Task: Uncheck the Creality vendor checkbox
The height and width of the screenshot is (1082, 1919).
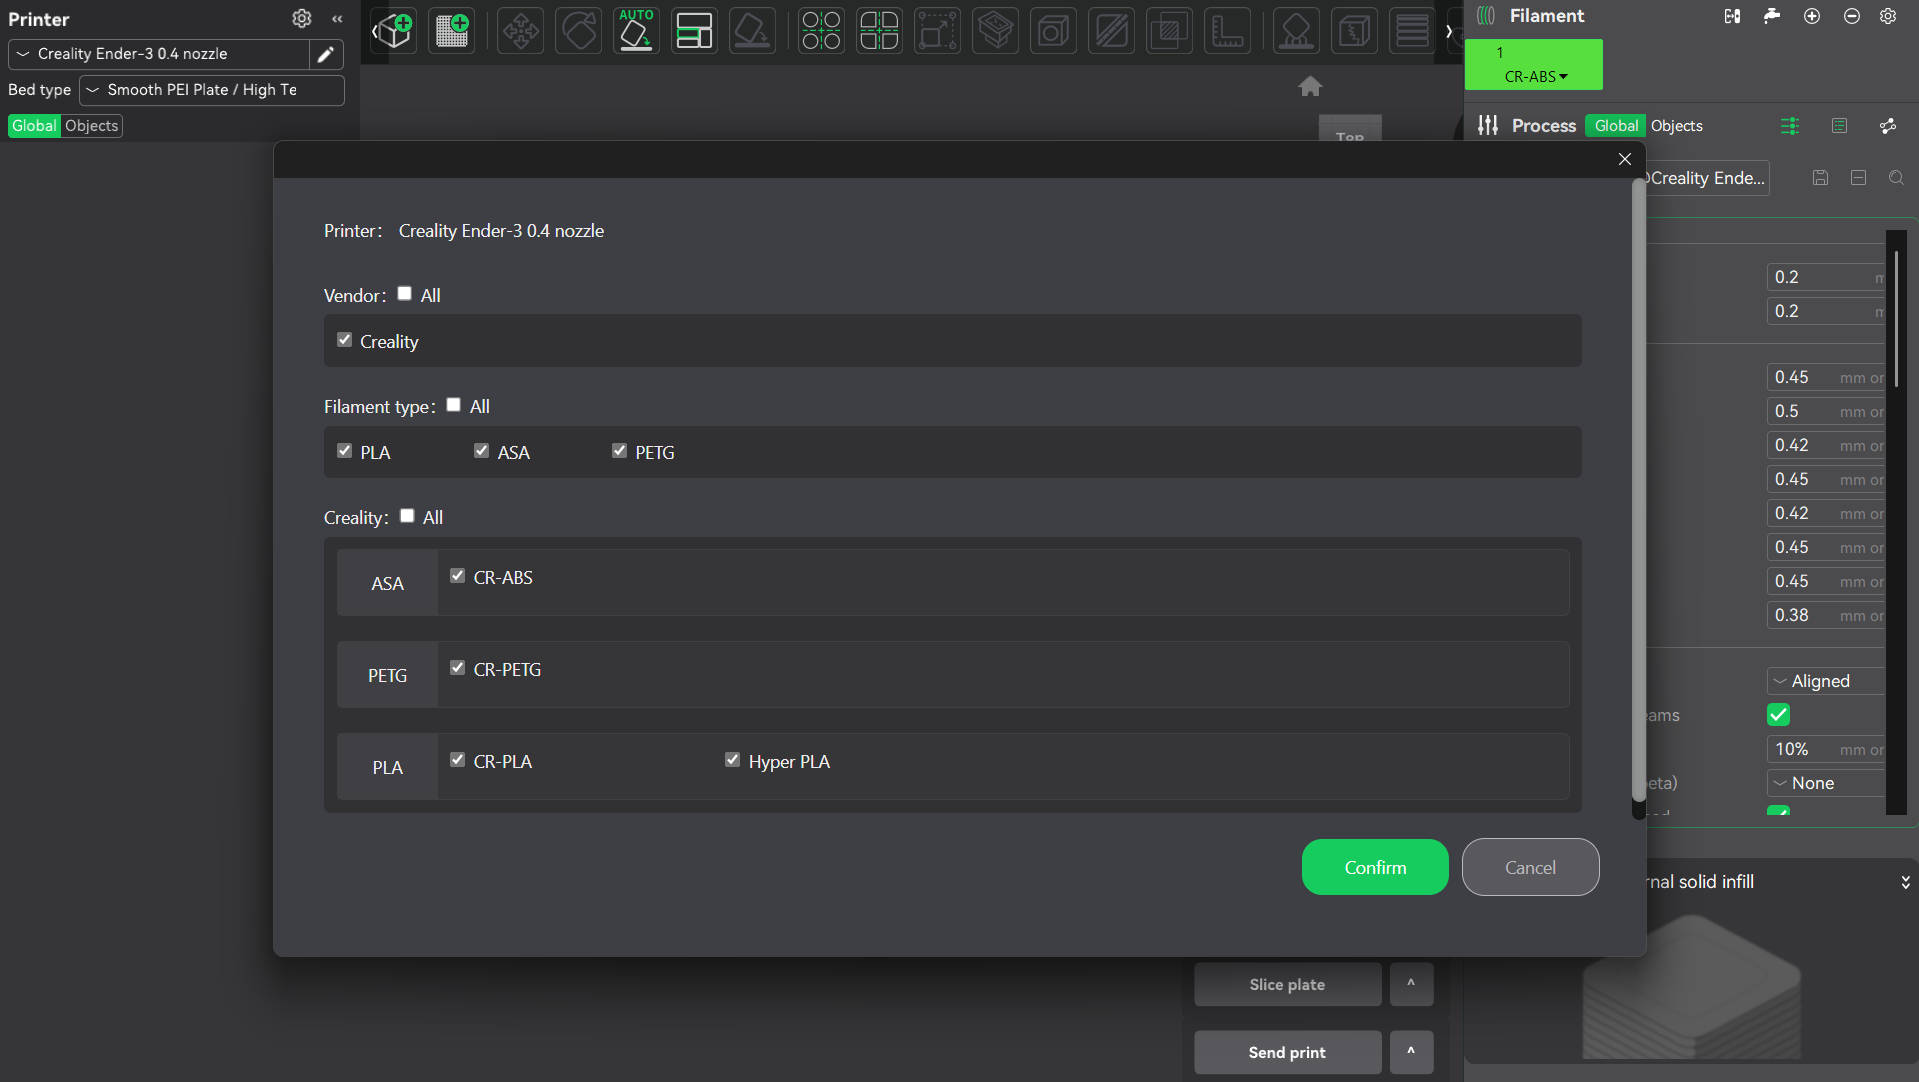Action: pos(344,340)
